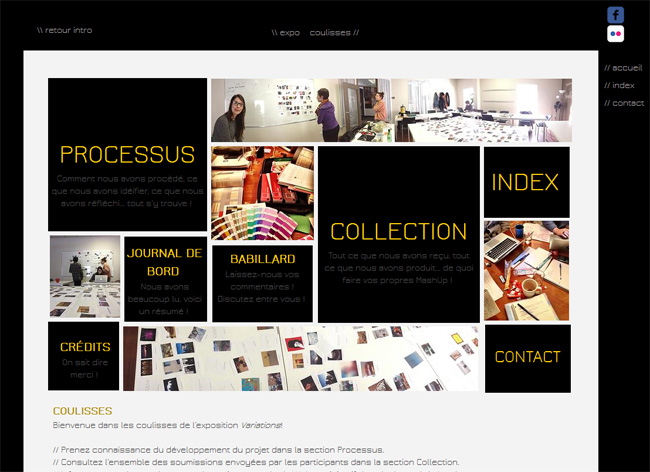Open the Crédits tile
The width and height of the screenshot is (650, 472).
pyautogui.click(x=84, y=356)
